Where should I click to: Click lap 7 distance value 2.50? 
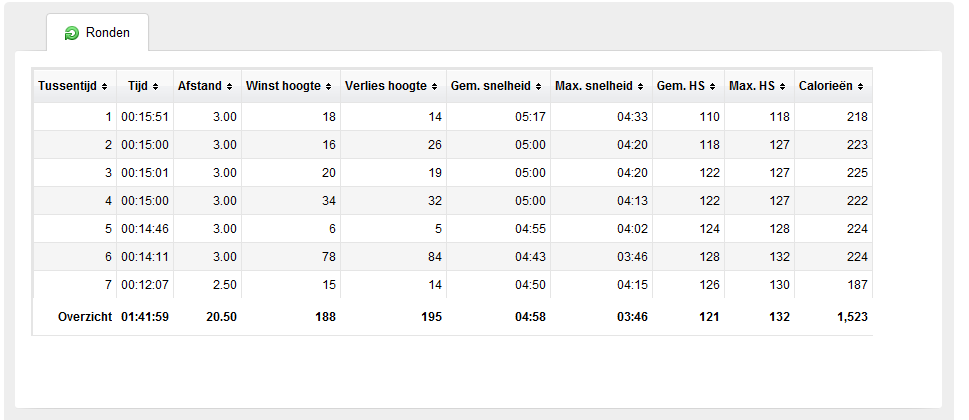click(225, 285)
